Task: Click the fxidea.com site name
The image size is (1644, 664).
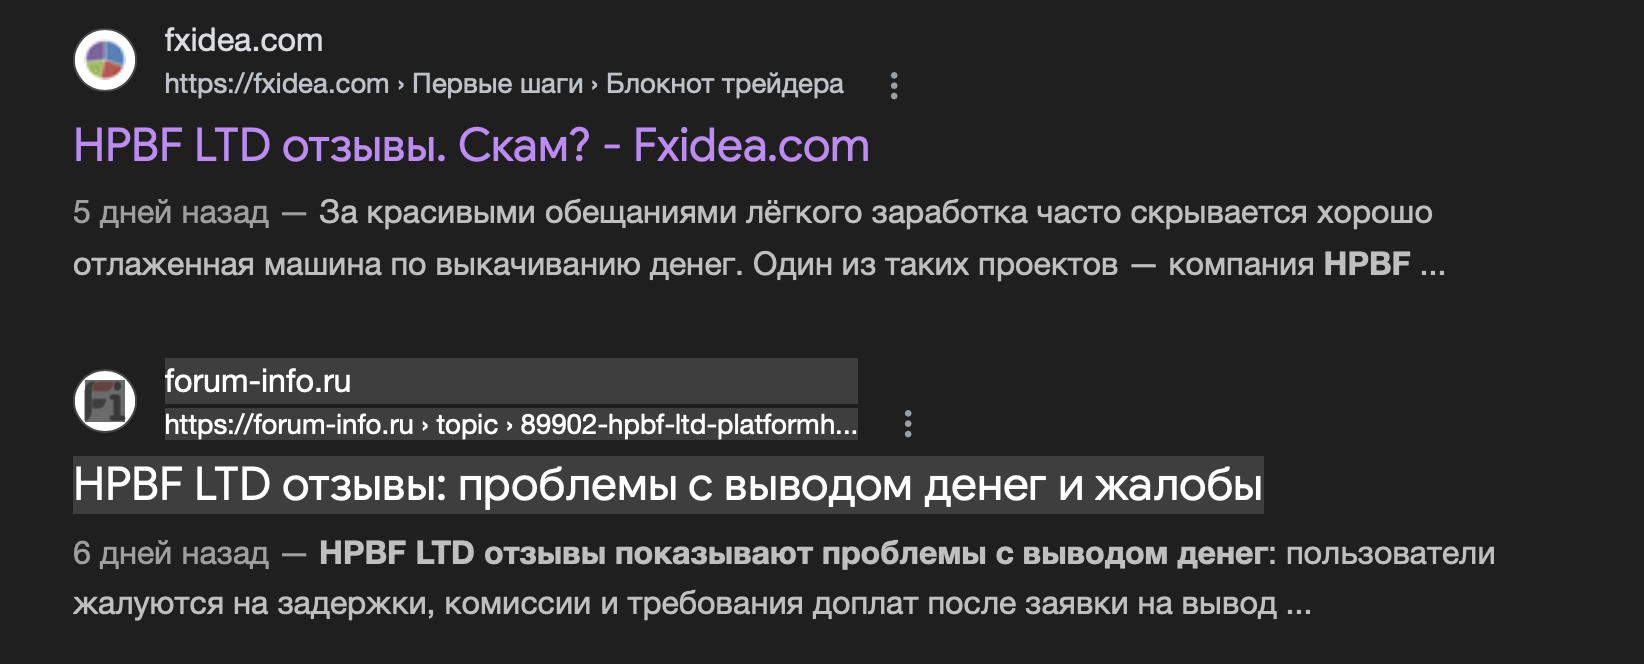Action: click(243, 40)
